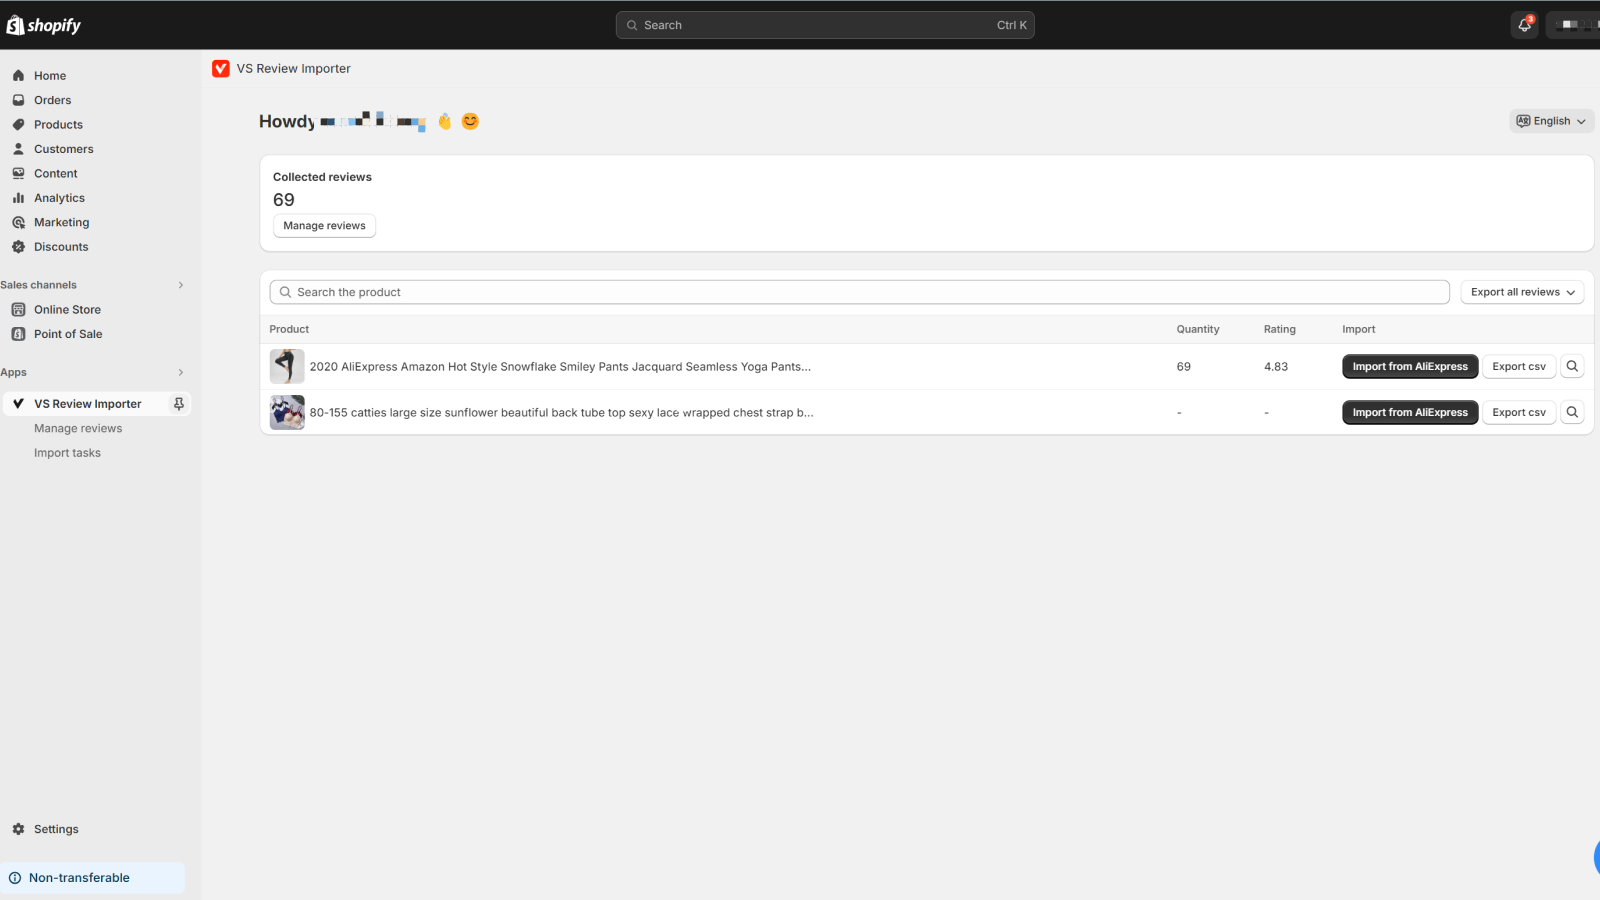Expand the Sales channels section

[x=181, y=285]
